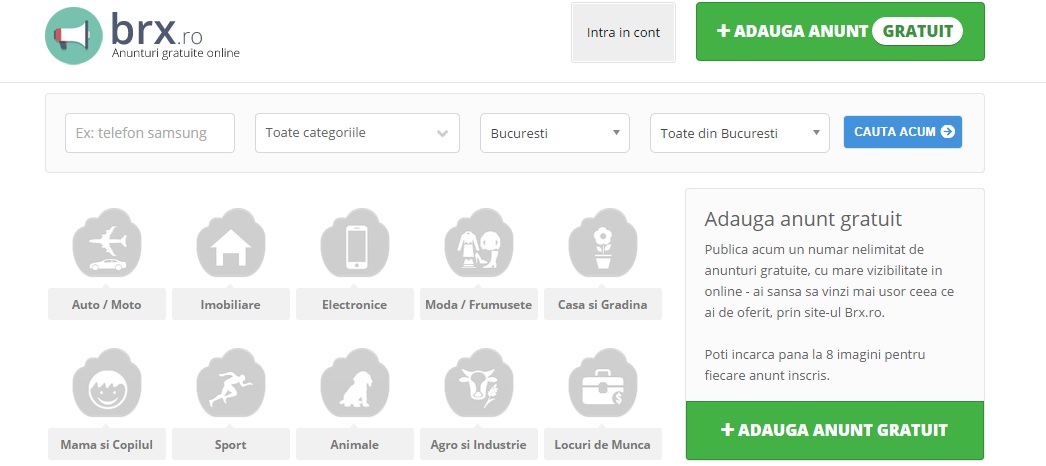The height and width of the screenshot is (466, 1046).
Task: Click the Cauta Acum search button
Action: coord(902,132)
